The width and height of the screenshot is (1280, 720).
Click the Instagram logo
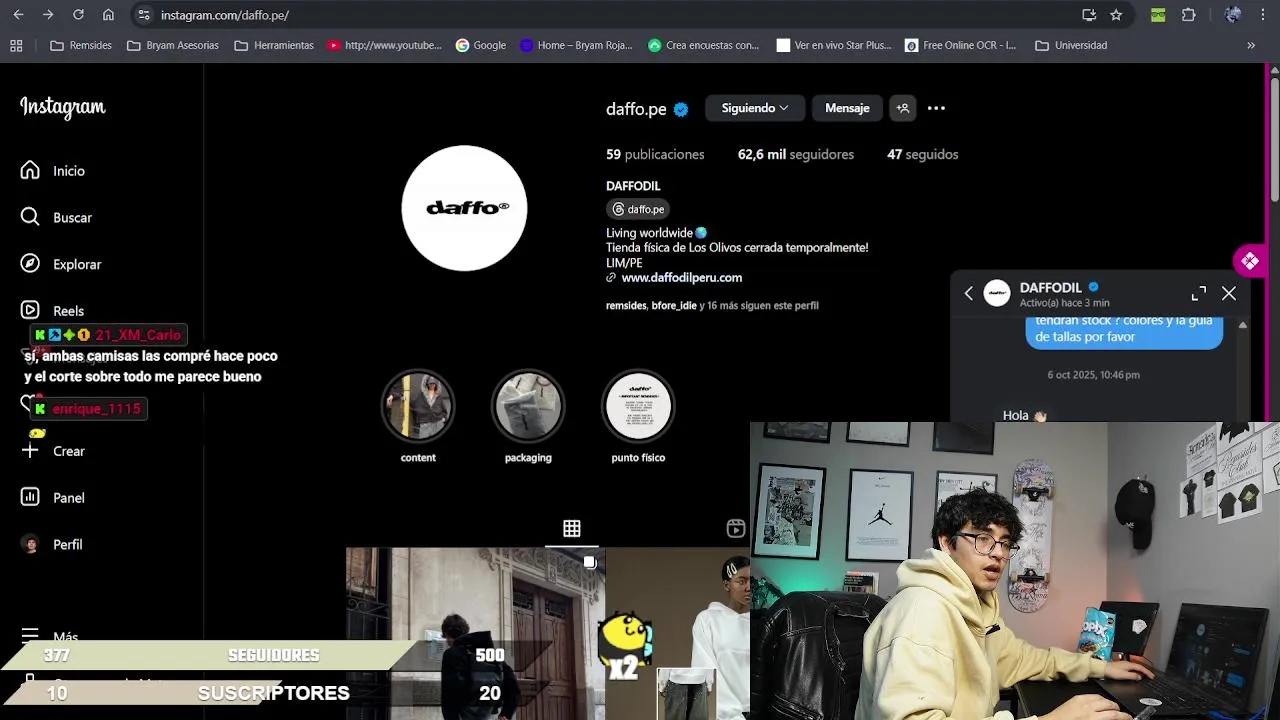click(63, 107)
